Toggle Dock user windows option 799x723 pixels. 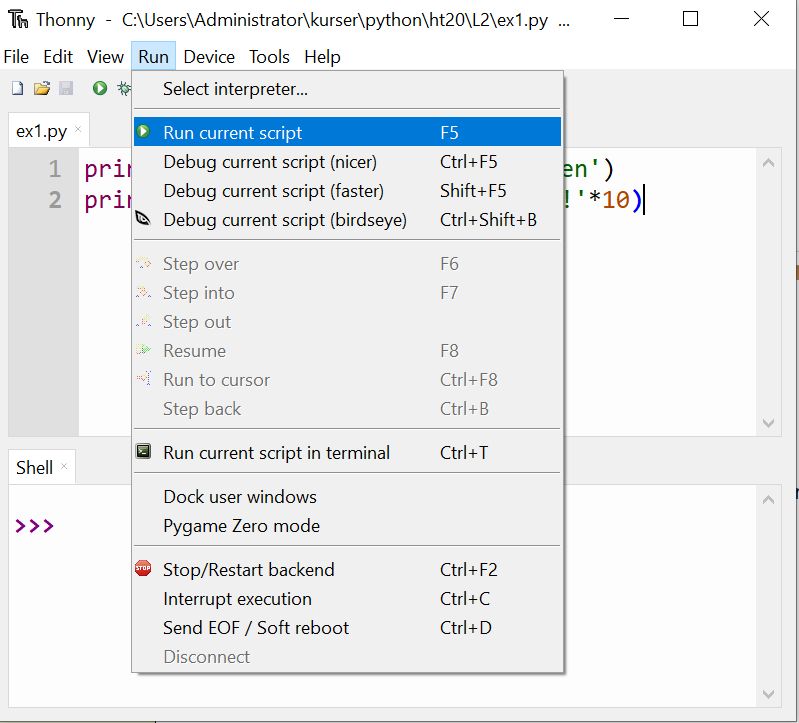click(347, 497)
